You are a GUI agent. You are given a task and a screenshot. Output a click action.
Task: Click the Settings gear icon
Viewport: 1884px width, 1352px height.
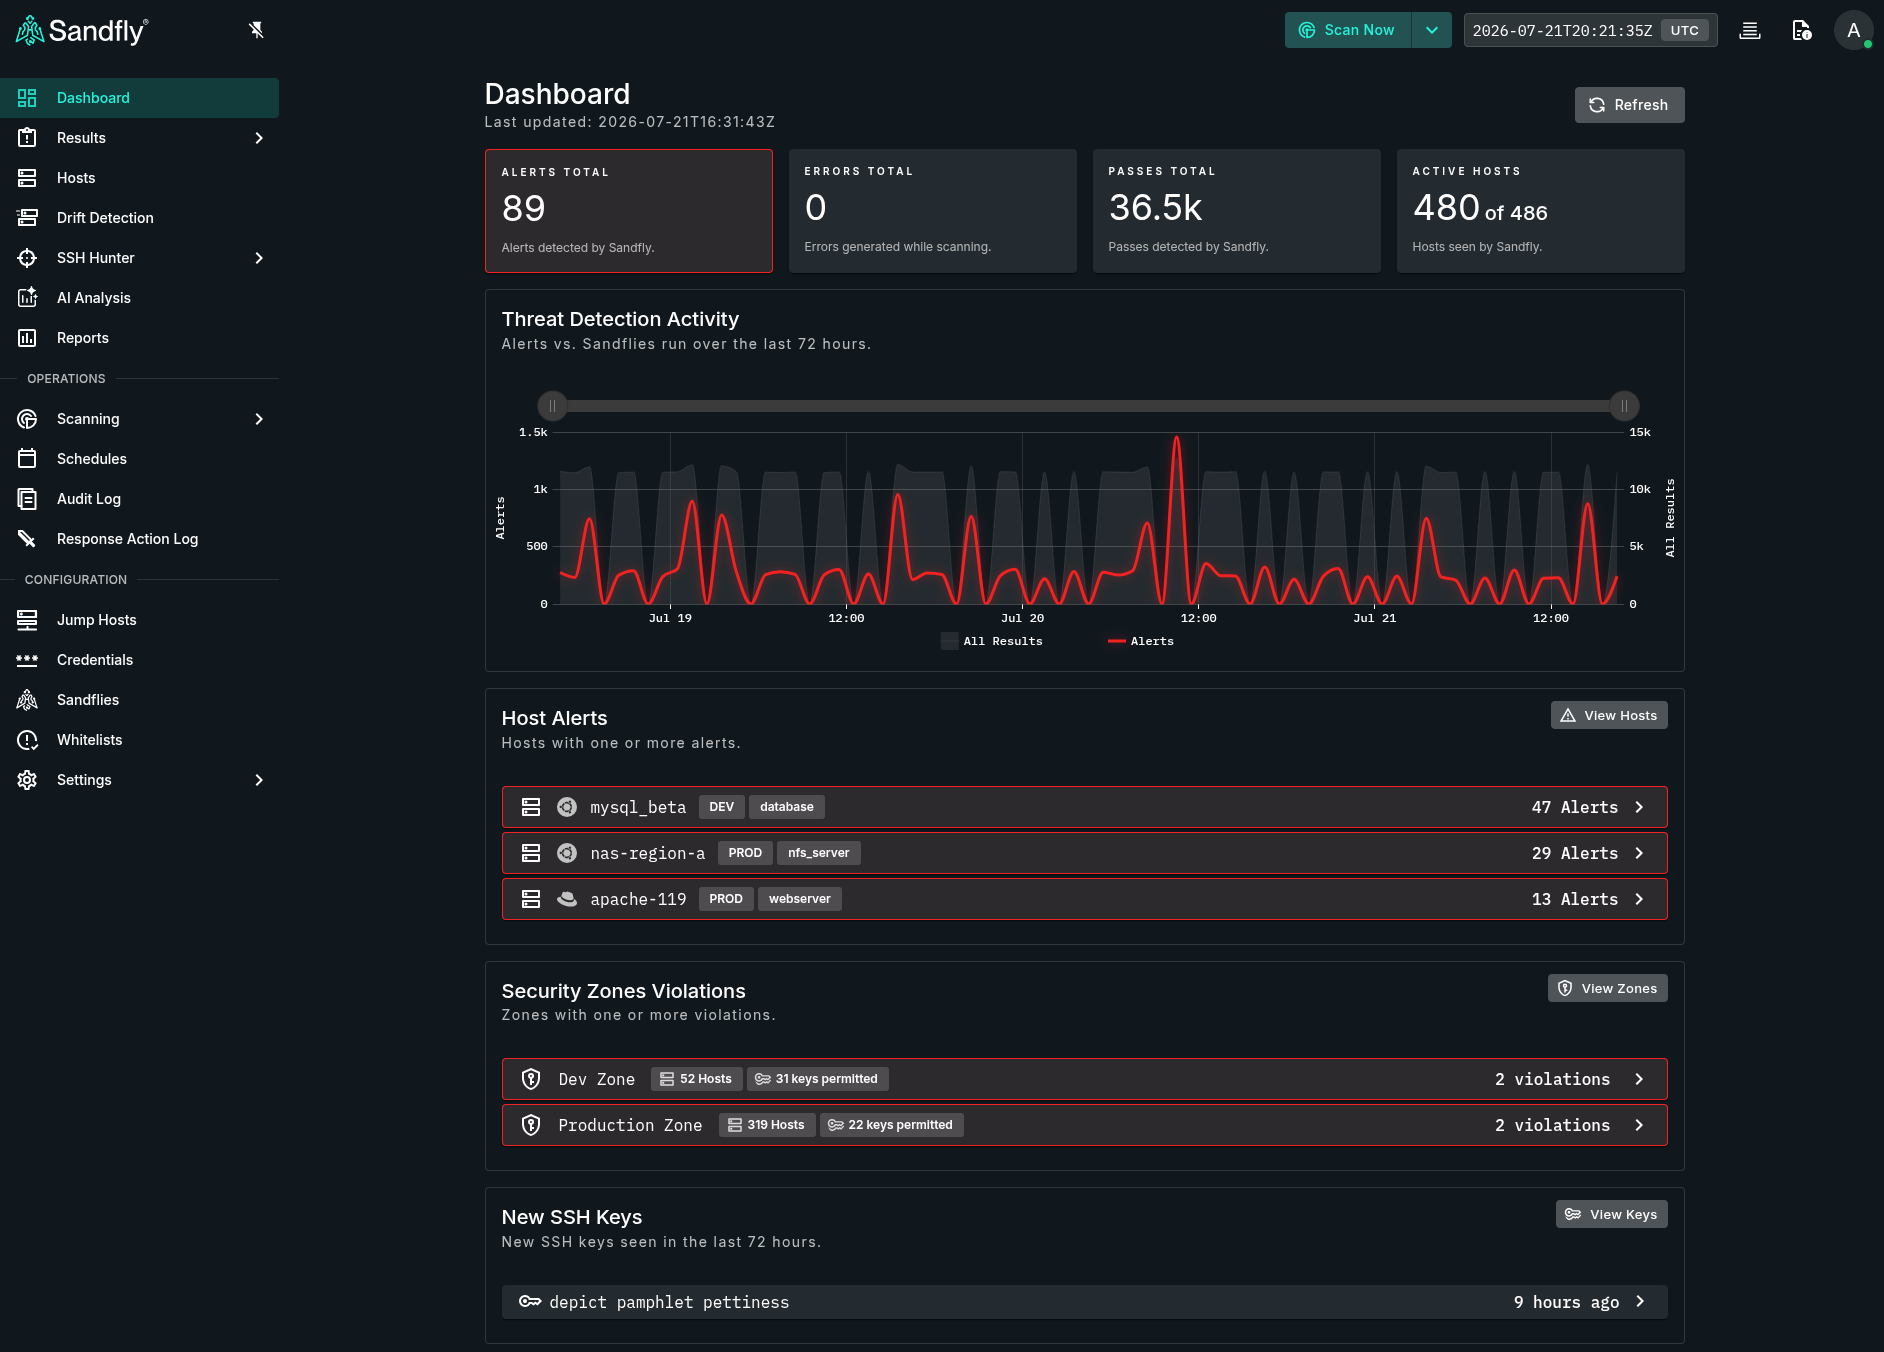click(27, 780)
